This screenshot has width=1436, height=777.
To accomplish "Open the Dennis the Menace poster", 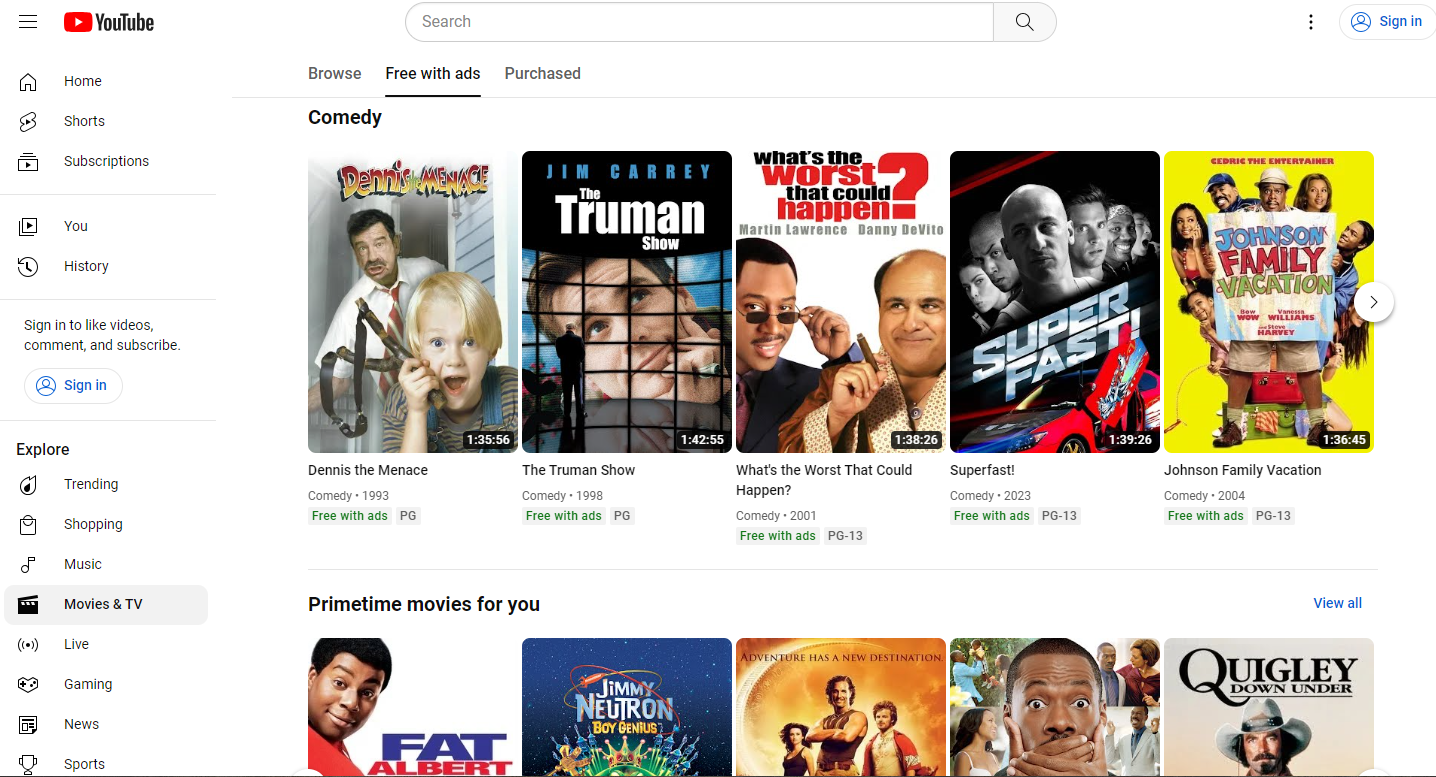I will [x=413, y=302].
